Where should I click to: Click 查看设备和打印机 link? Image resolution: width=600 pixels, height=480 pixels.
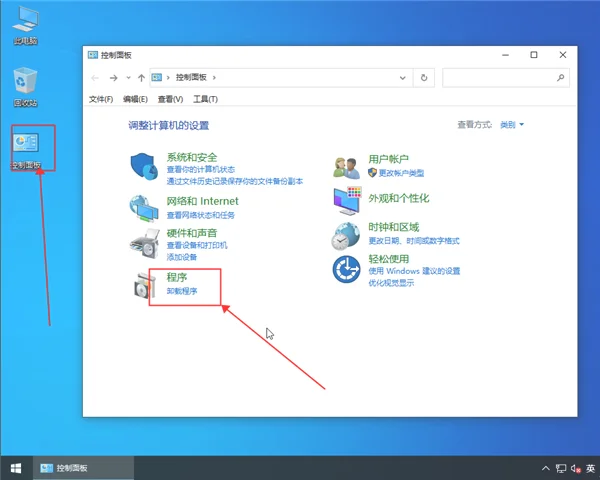pos(197,245)
